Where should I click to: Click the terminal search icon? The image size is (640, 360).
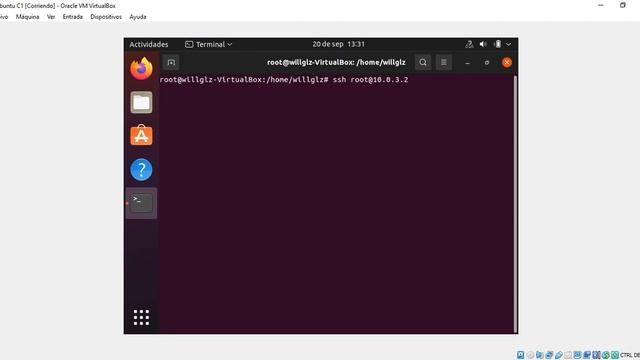click(423, 62)
